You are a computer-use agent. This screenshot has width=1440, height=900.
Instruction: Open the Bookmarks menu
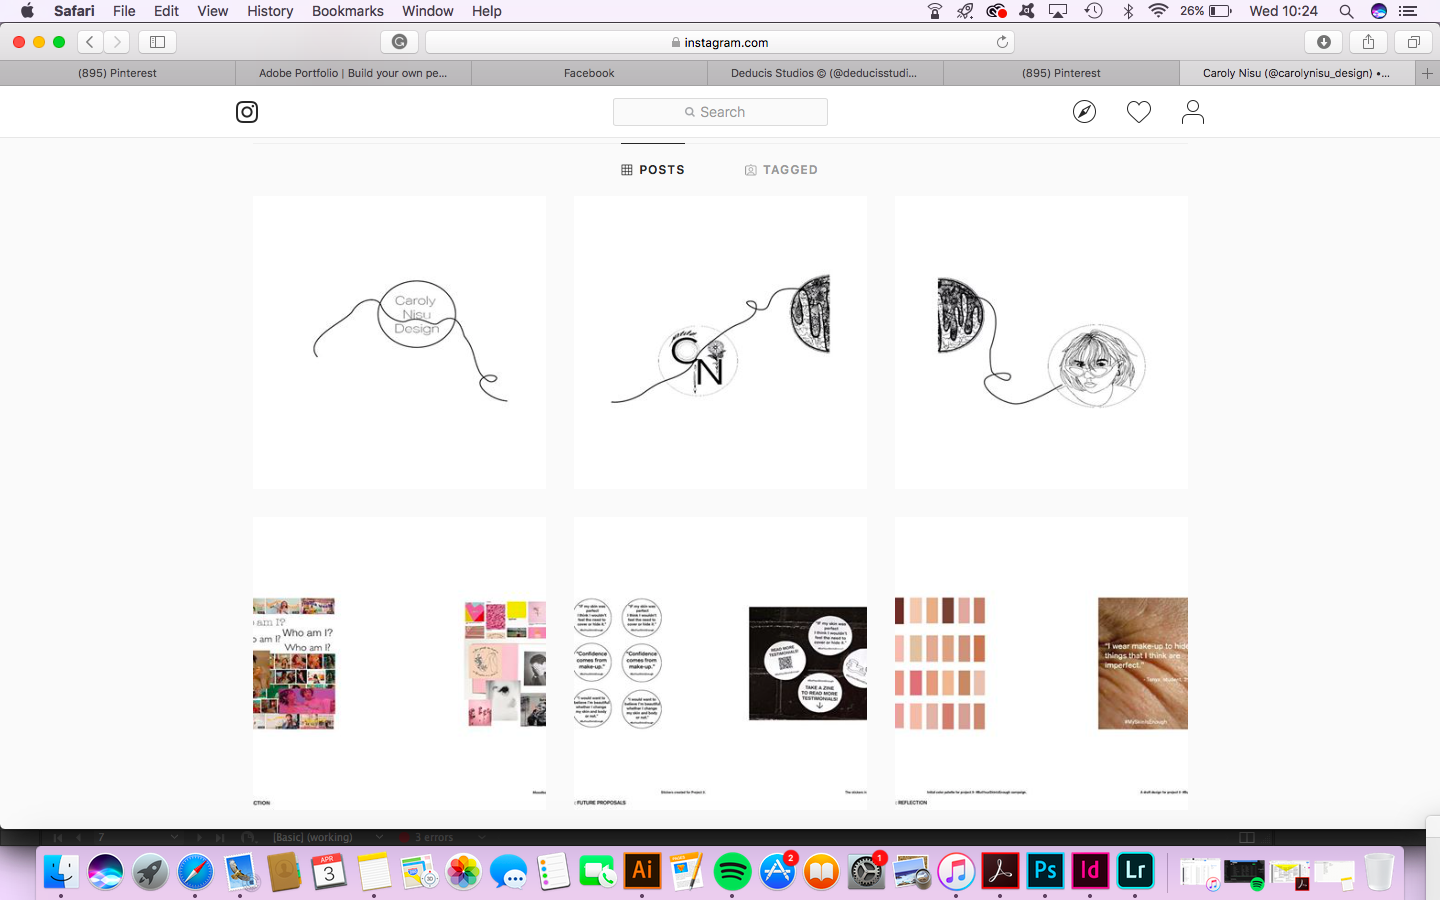347,11
